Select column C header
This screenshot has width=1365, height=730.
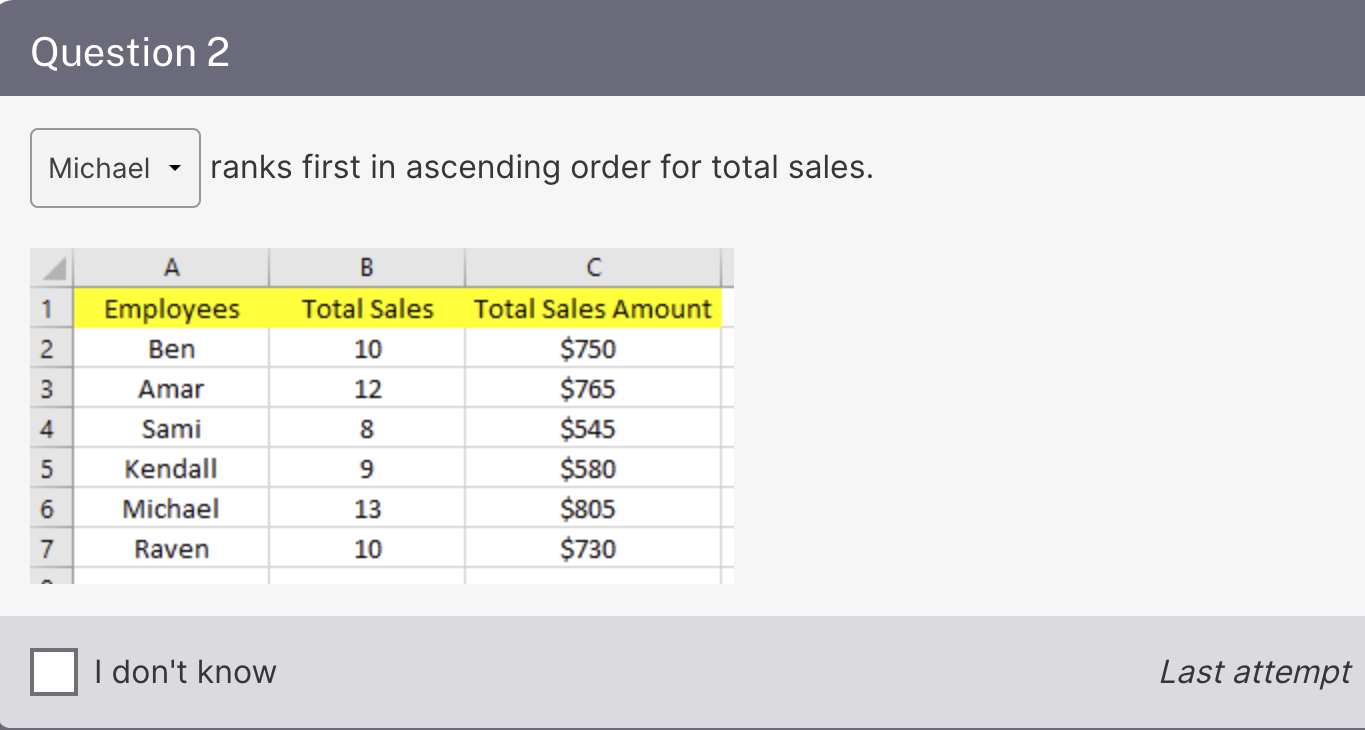click(x=593, y=268)
